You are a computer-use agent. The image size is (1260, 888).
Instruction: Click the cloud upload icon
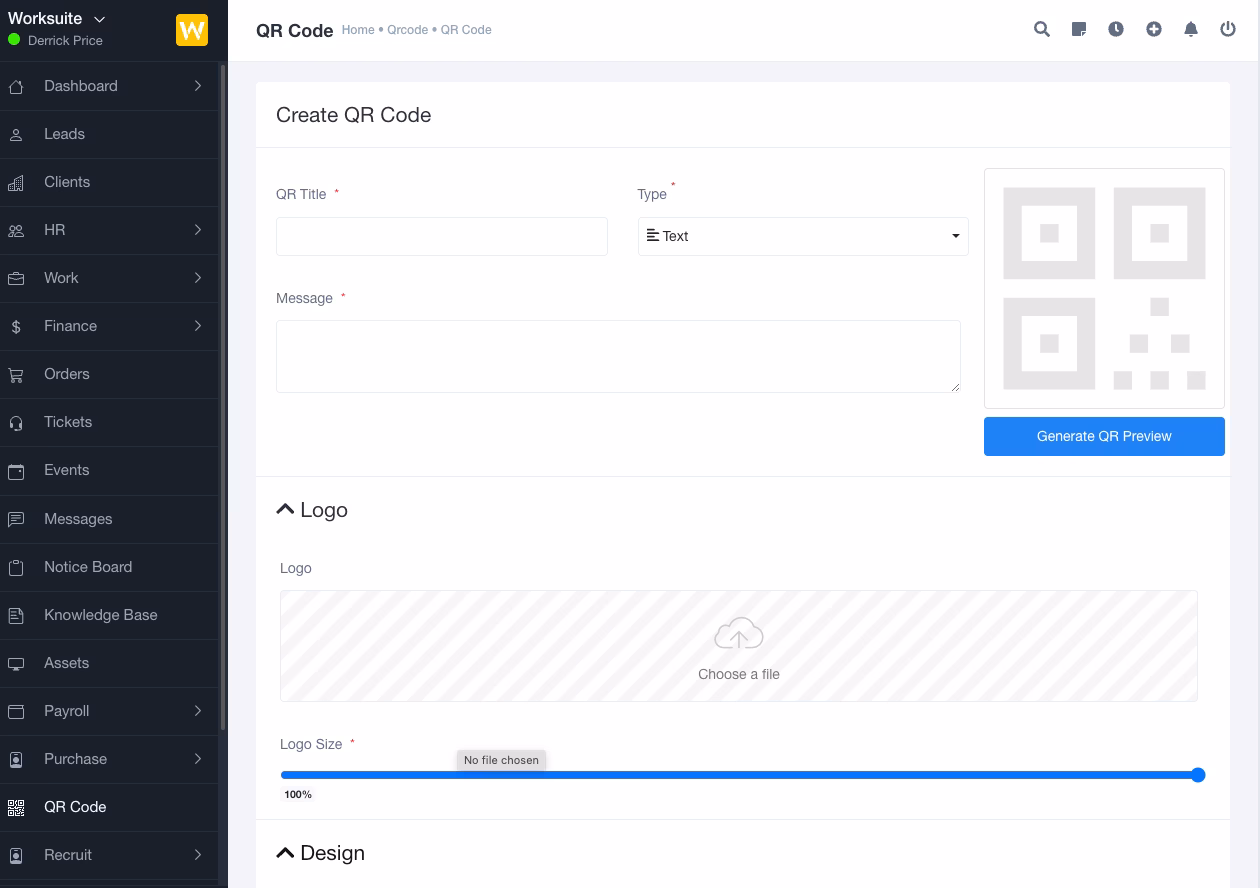tap(739, 634)
